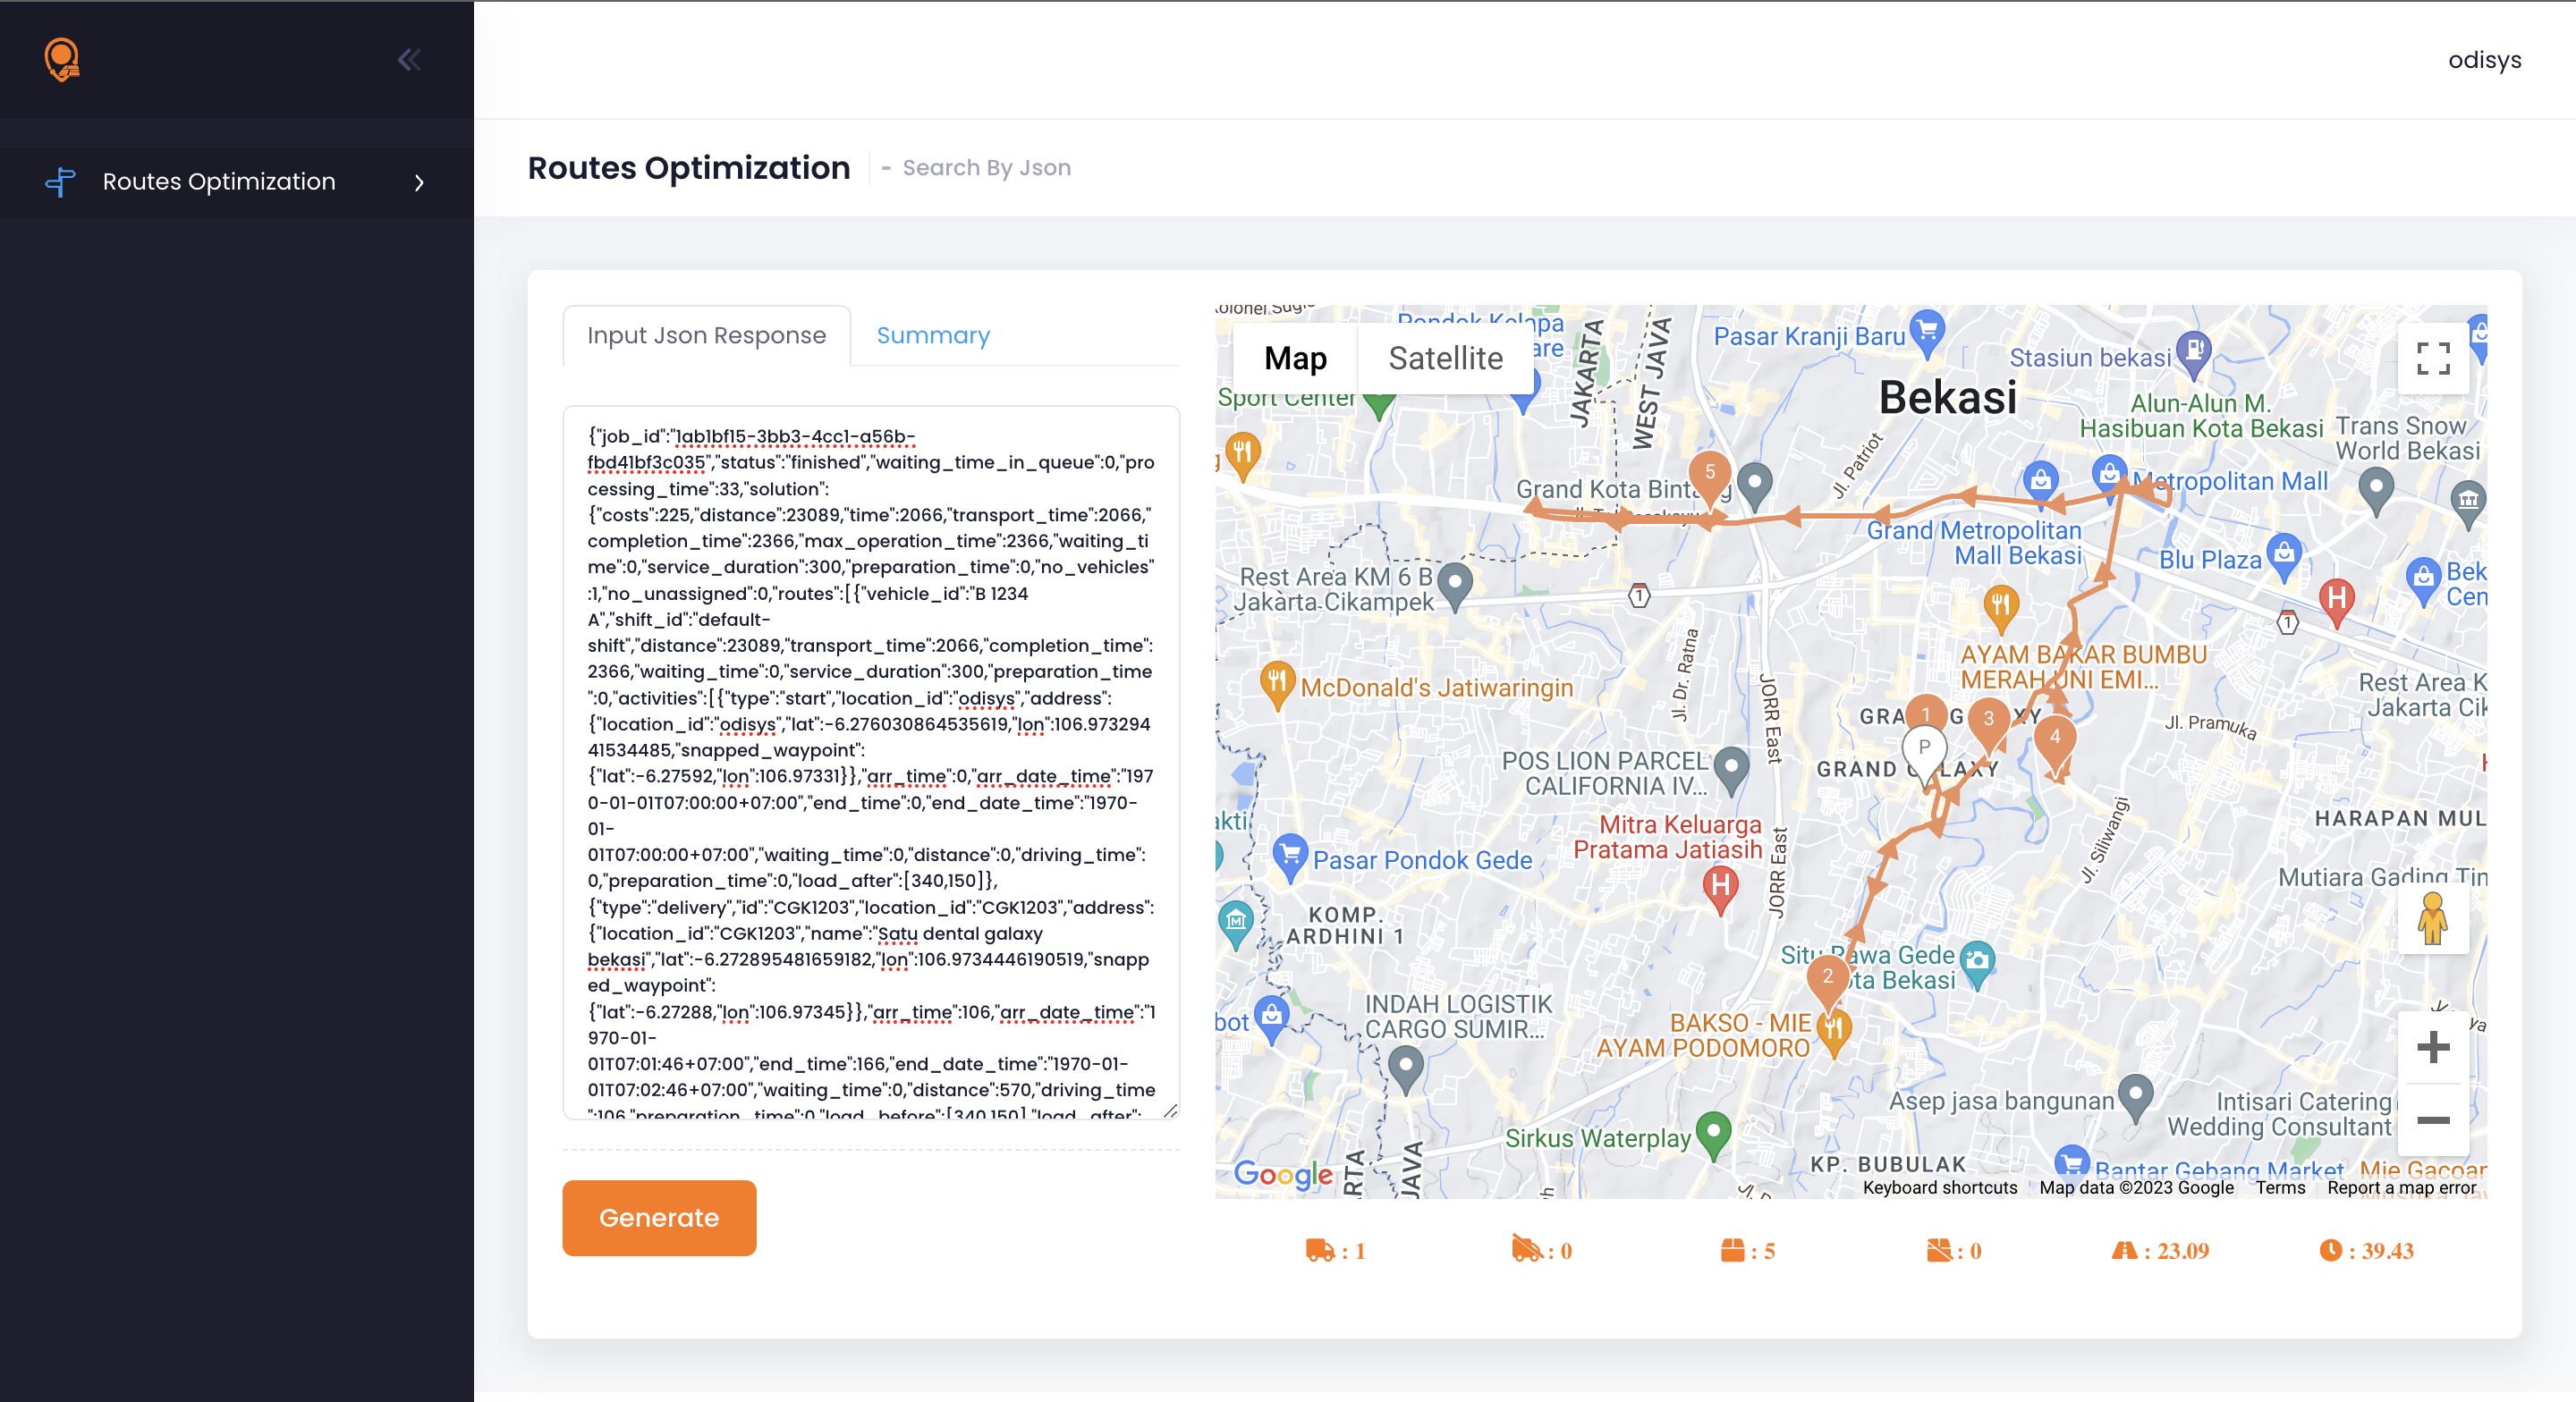The height and width of the screenshot is (1402, 2576).
Task: Switch map to Map view
Action: (x=1295, y=358)
